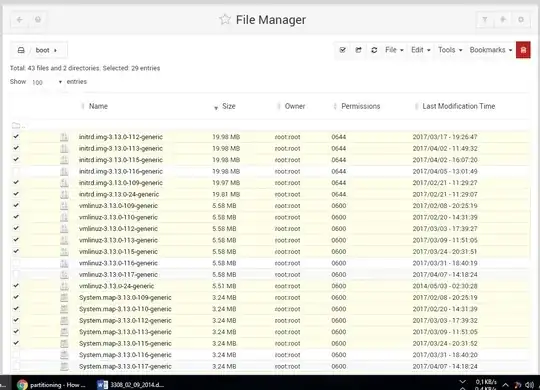Uncheck System.map-3.13.0-115-generic checkbox
The image size is (540, 390).
tap(16, 343)
